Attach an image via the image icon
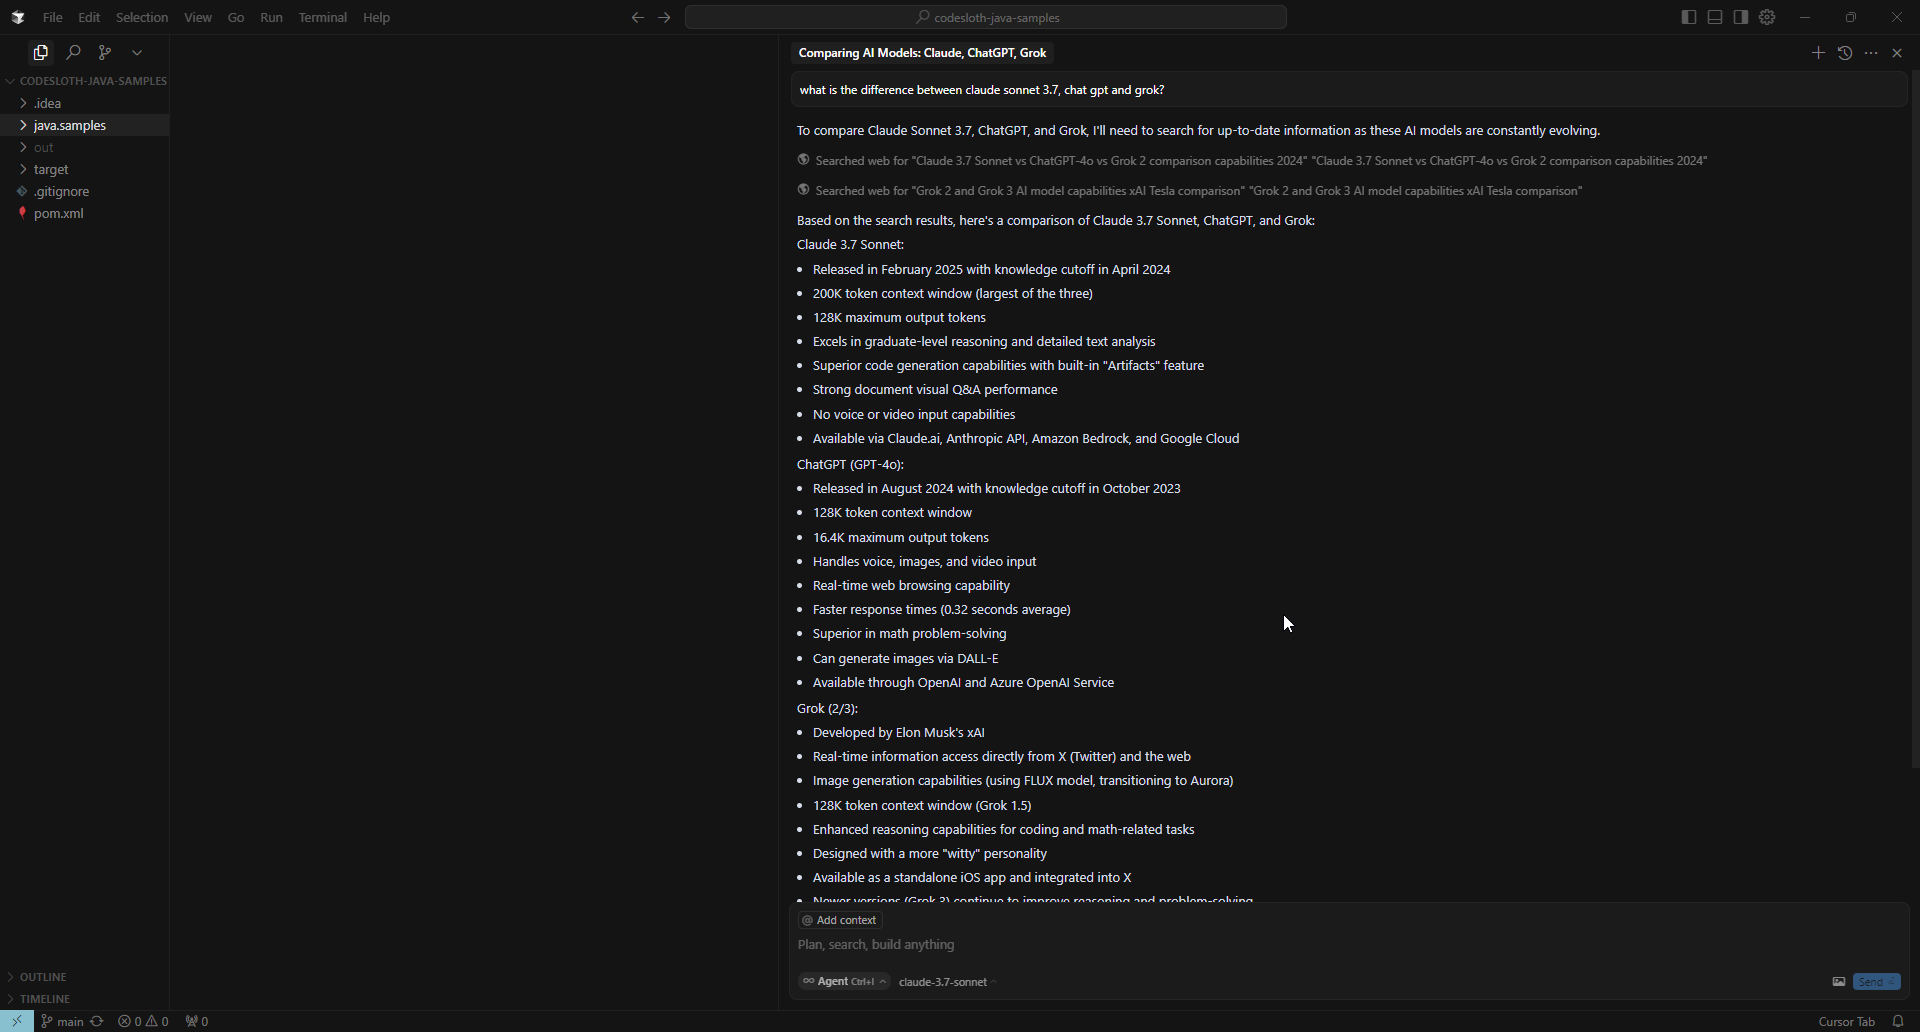This screenshot has height=1032, width=1920. click(x=1838, y=982)
